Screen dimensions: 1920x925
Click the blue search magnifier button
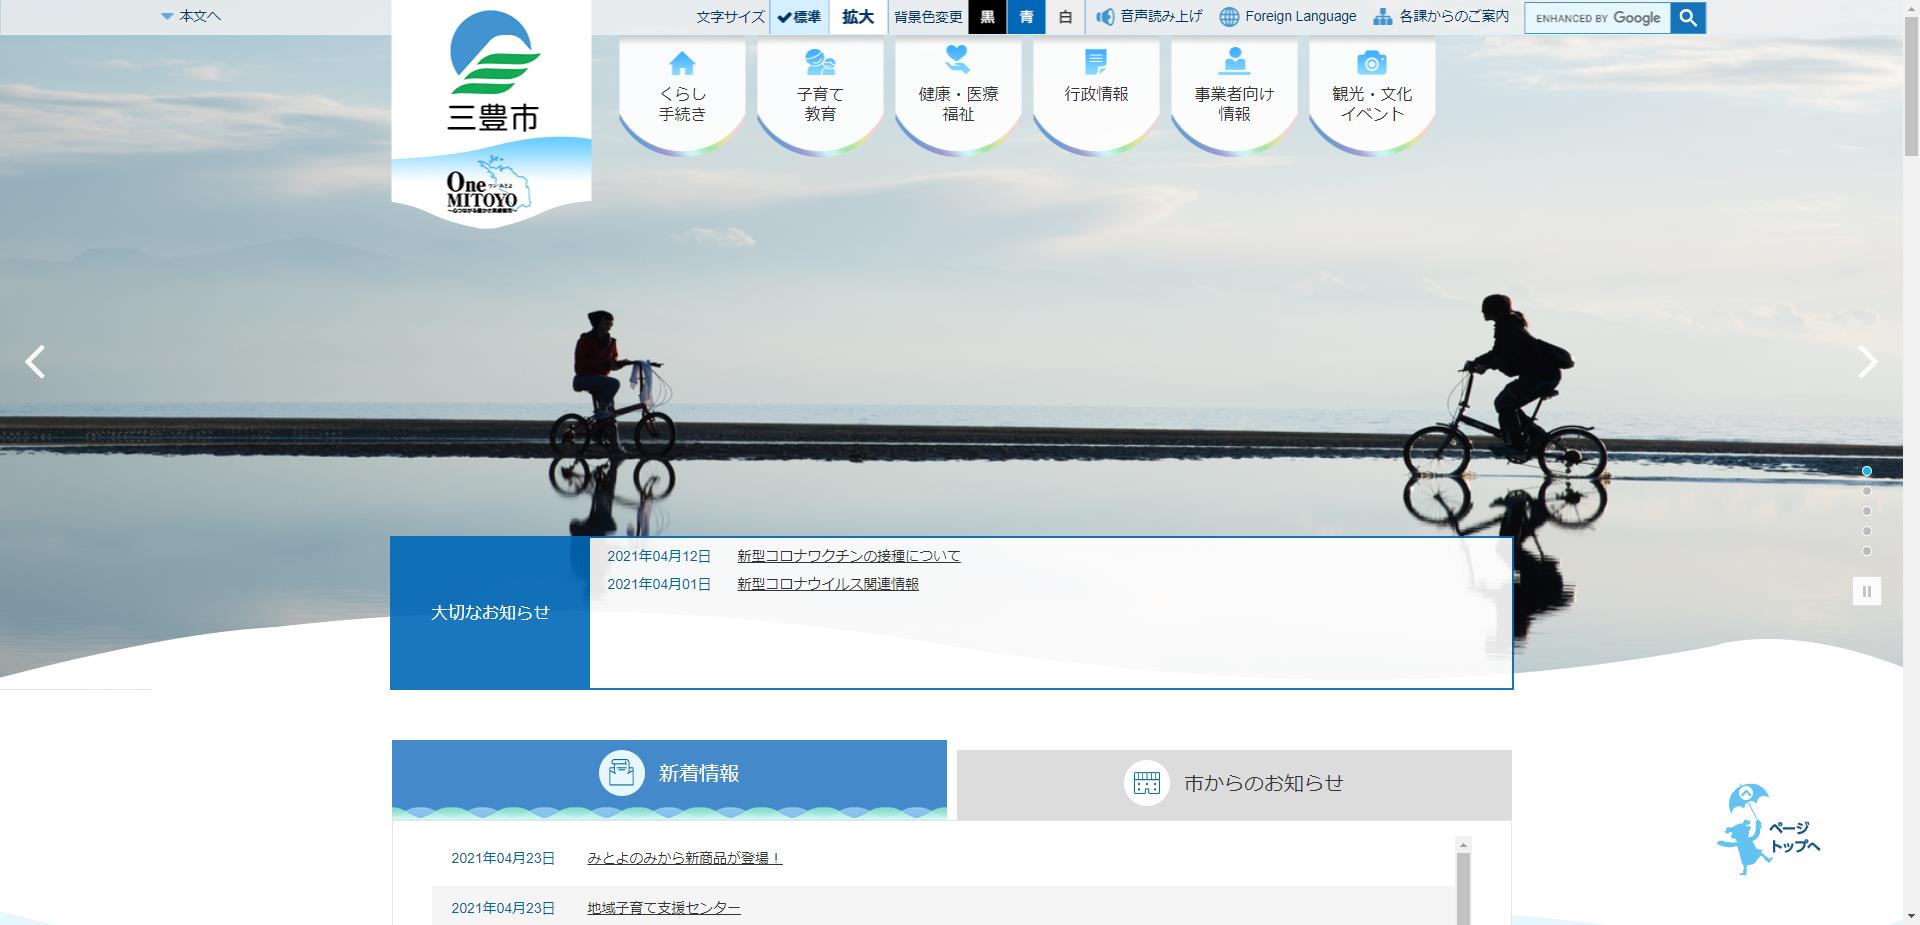[1688, 18]
